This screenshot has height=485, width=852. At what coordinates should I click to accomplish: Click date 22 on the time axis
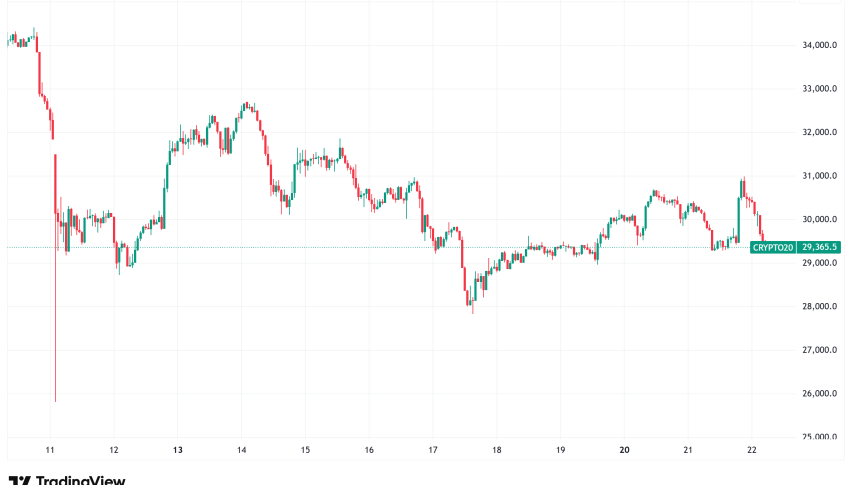[x=753, y=450]
